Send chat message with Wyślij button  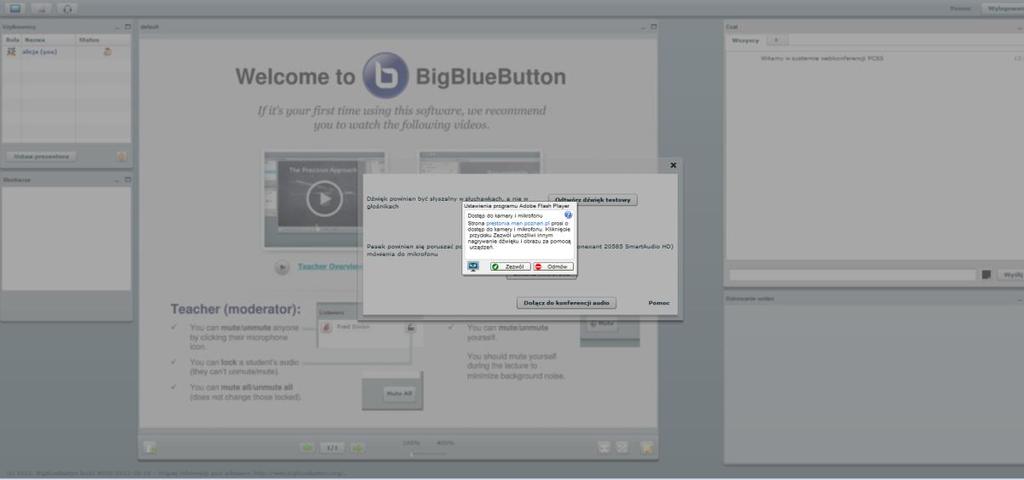coord(1011,275)
